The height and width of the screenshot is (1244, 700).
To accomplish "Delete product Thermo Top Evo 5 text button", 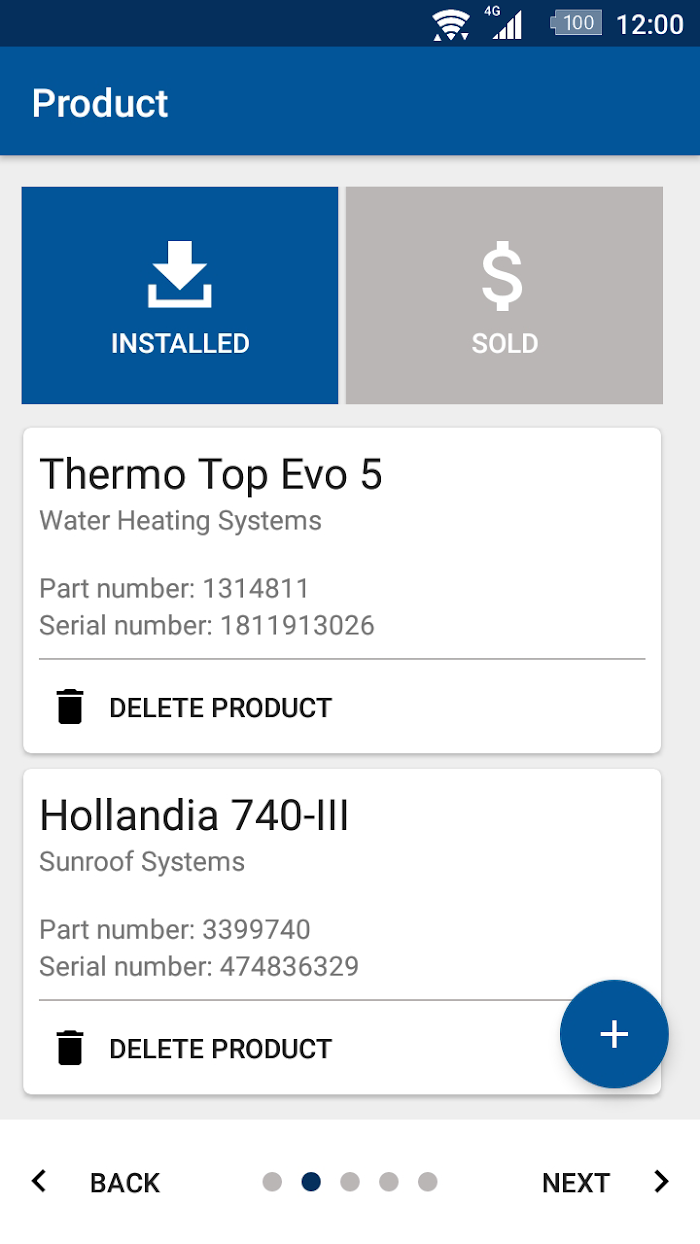I will click(220, 708).
